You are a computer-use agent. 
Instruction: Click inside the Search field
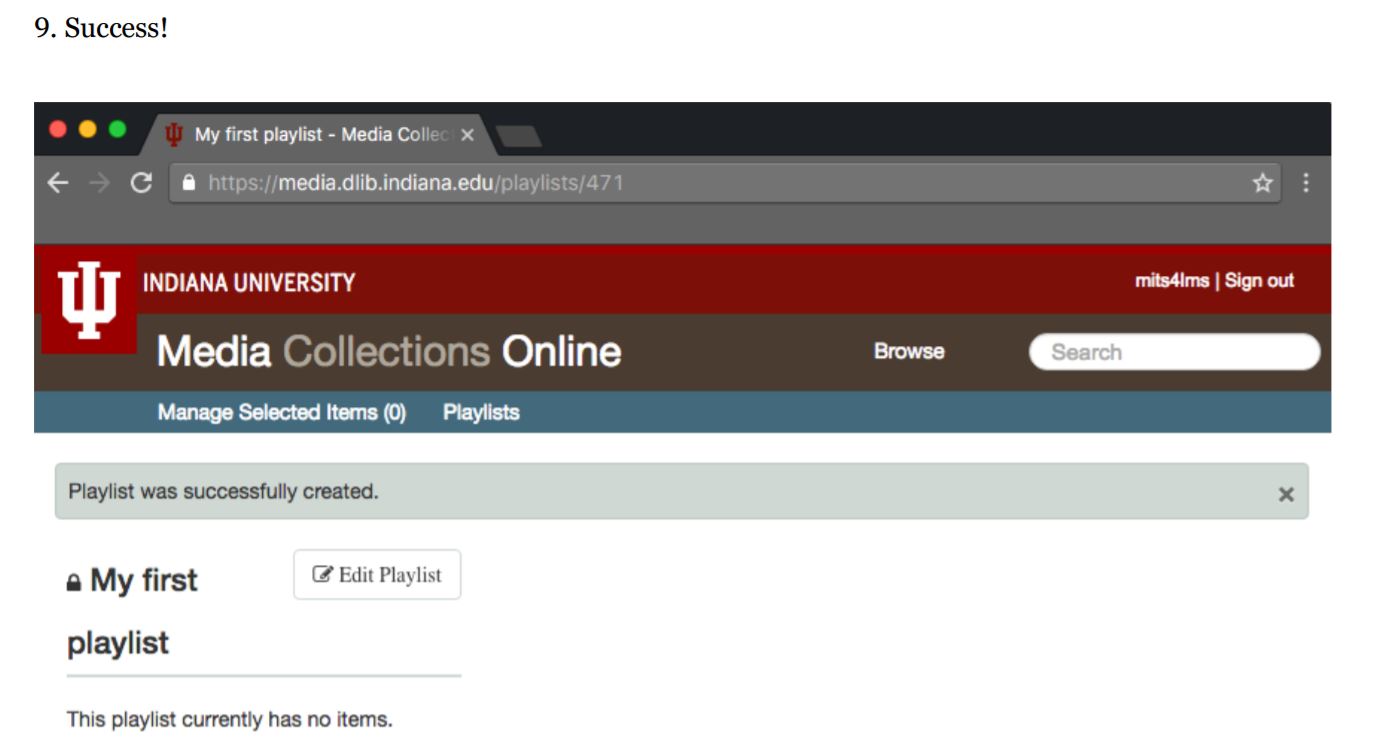click(1177, 352)
